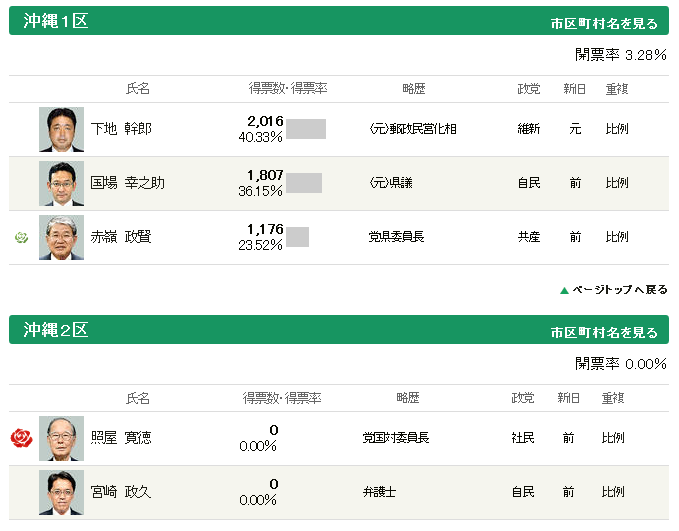
Task: Open 市区町村名を見る for 沖縄1区
Action: coord(604,23)
